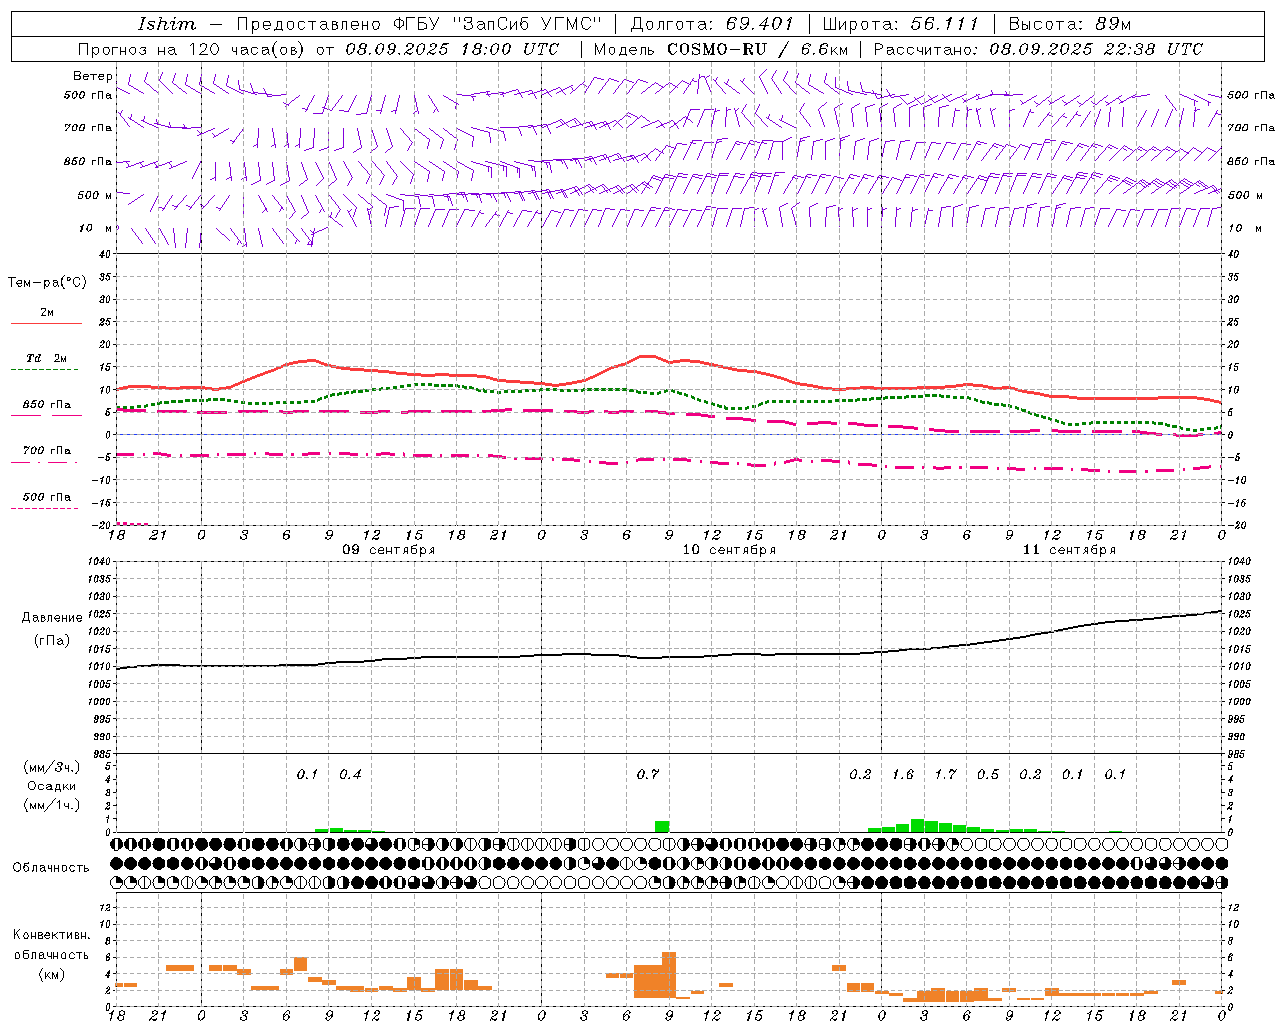1280x1024 pixels.
Task: Click the "0.4" precipitation amount
Action: coord(350,775)
